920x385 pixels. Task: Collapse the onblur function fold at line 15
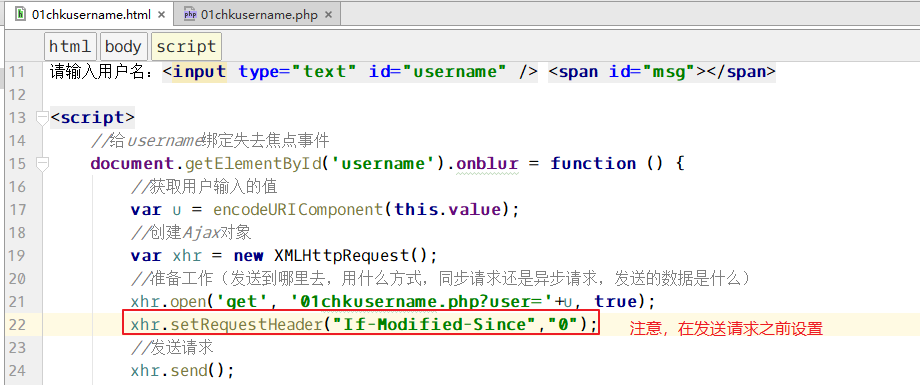[42, 164]
